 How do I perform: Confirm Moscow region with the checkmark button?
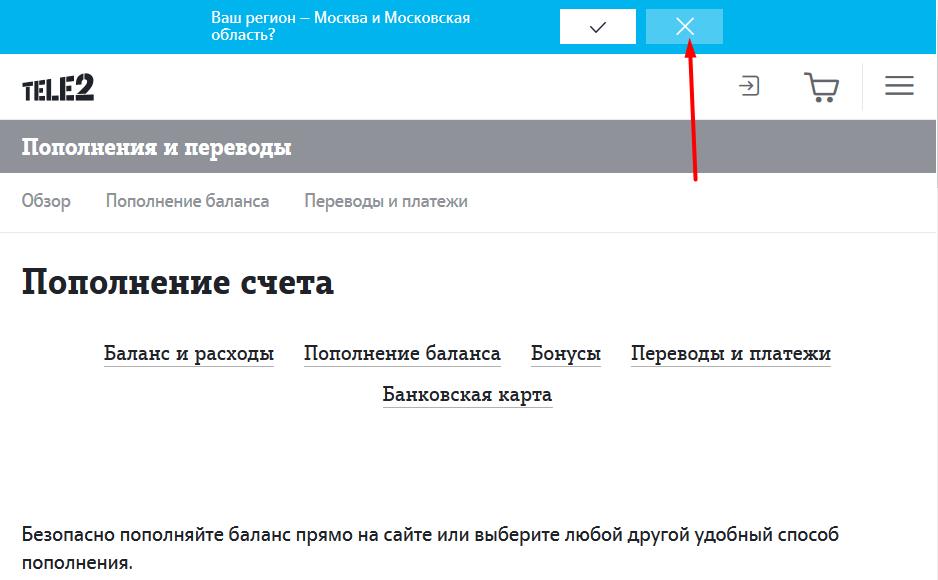point(598,26)
